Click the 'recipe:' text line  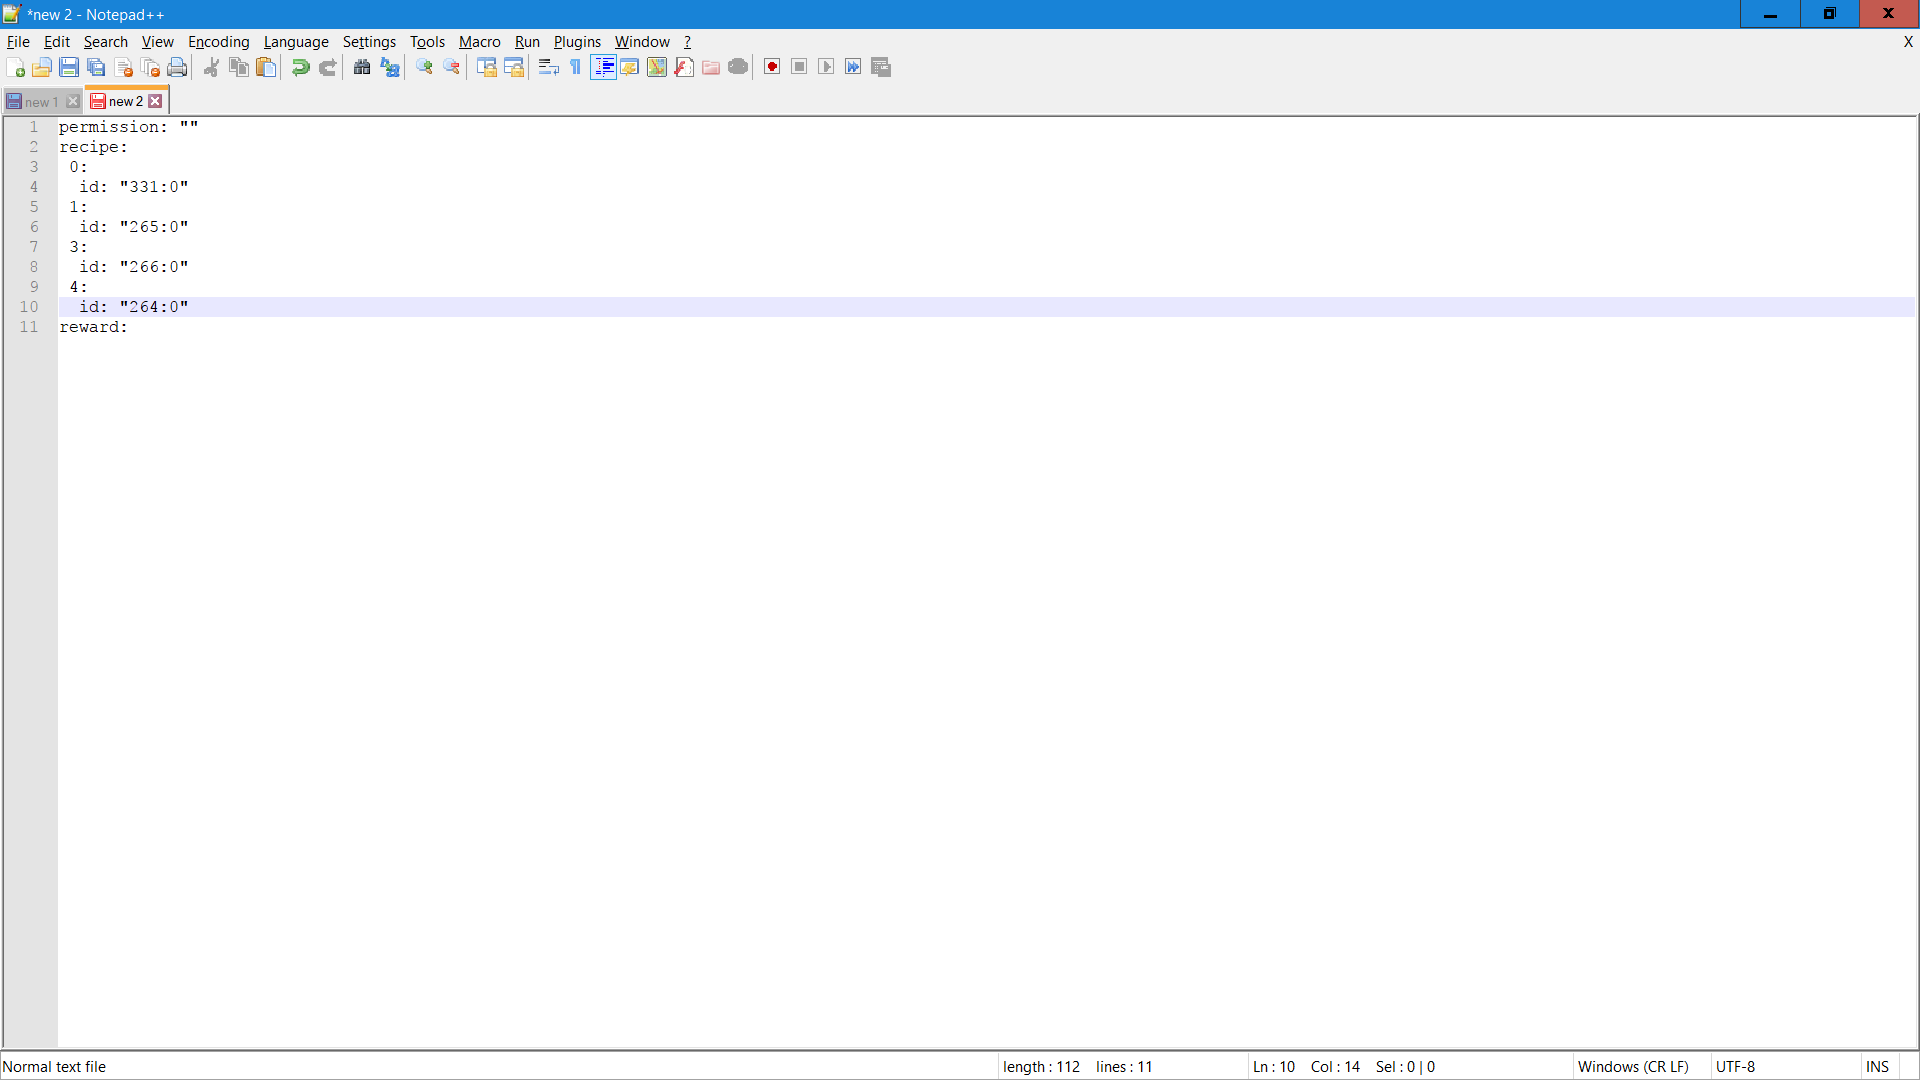click(93, 147)
